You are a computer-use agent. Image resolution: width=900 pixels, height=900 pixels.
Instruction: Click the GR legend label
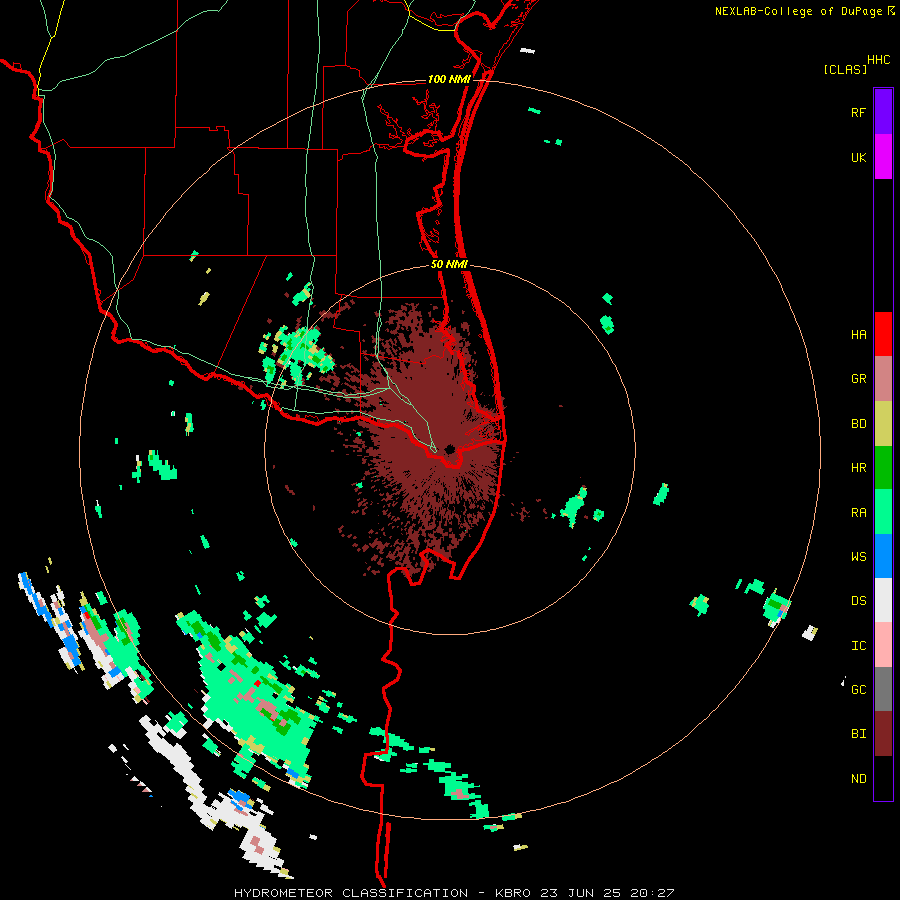tap(858, 379)
